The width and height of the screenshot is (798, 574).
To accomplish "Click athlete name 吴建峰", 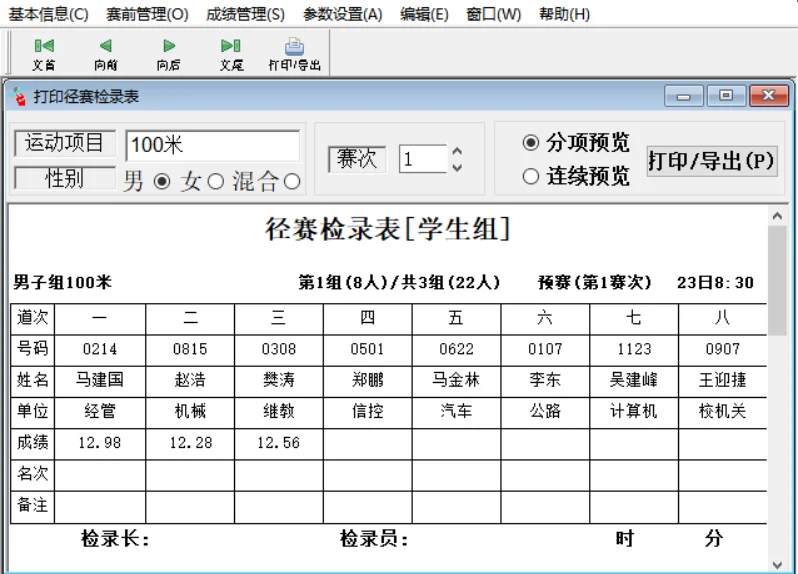I will click(634, 380).
